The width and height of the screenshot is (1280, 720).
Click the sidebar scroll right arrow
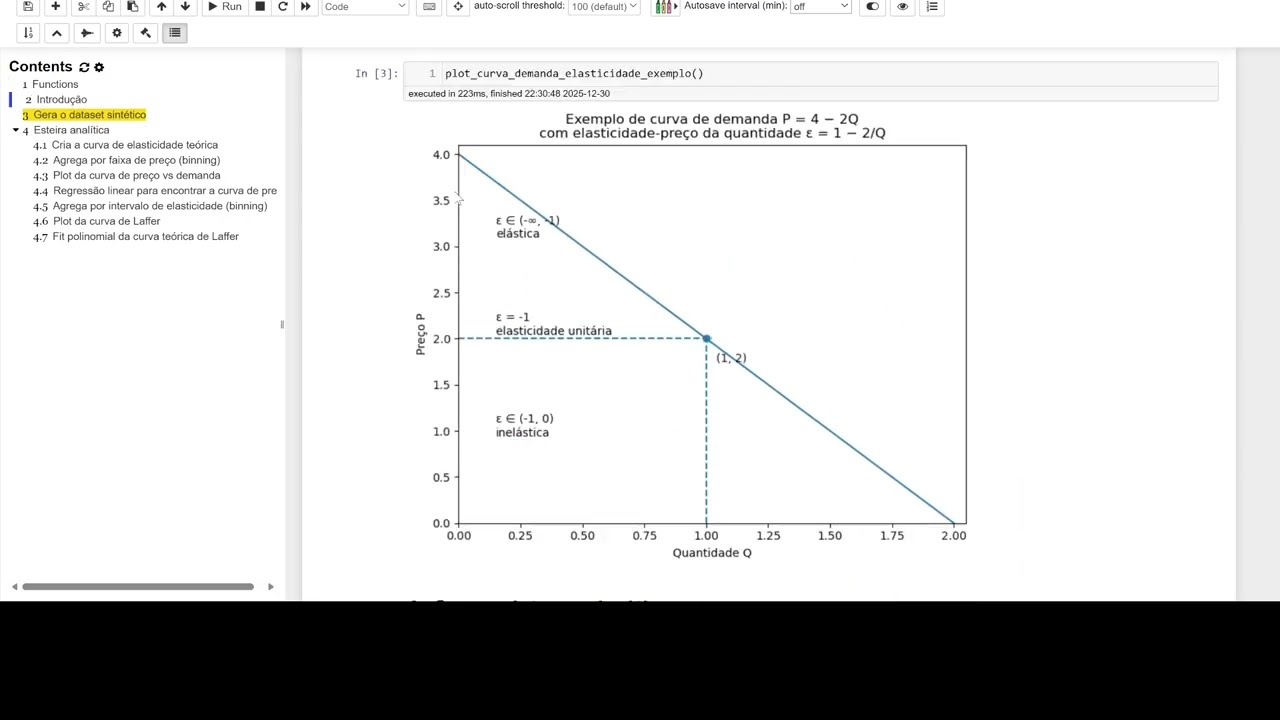click(270, 587)
